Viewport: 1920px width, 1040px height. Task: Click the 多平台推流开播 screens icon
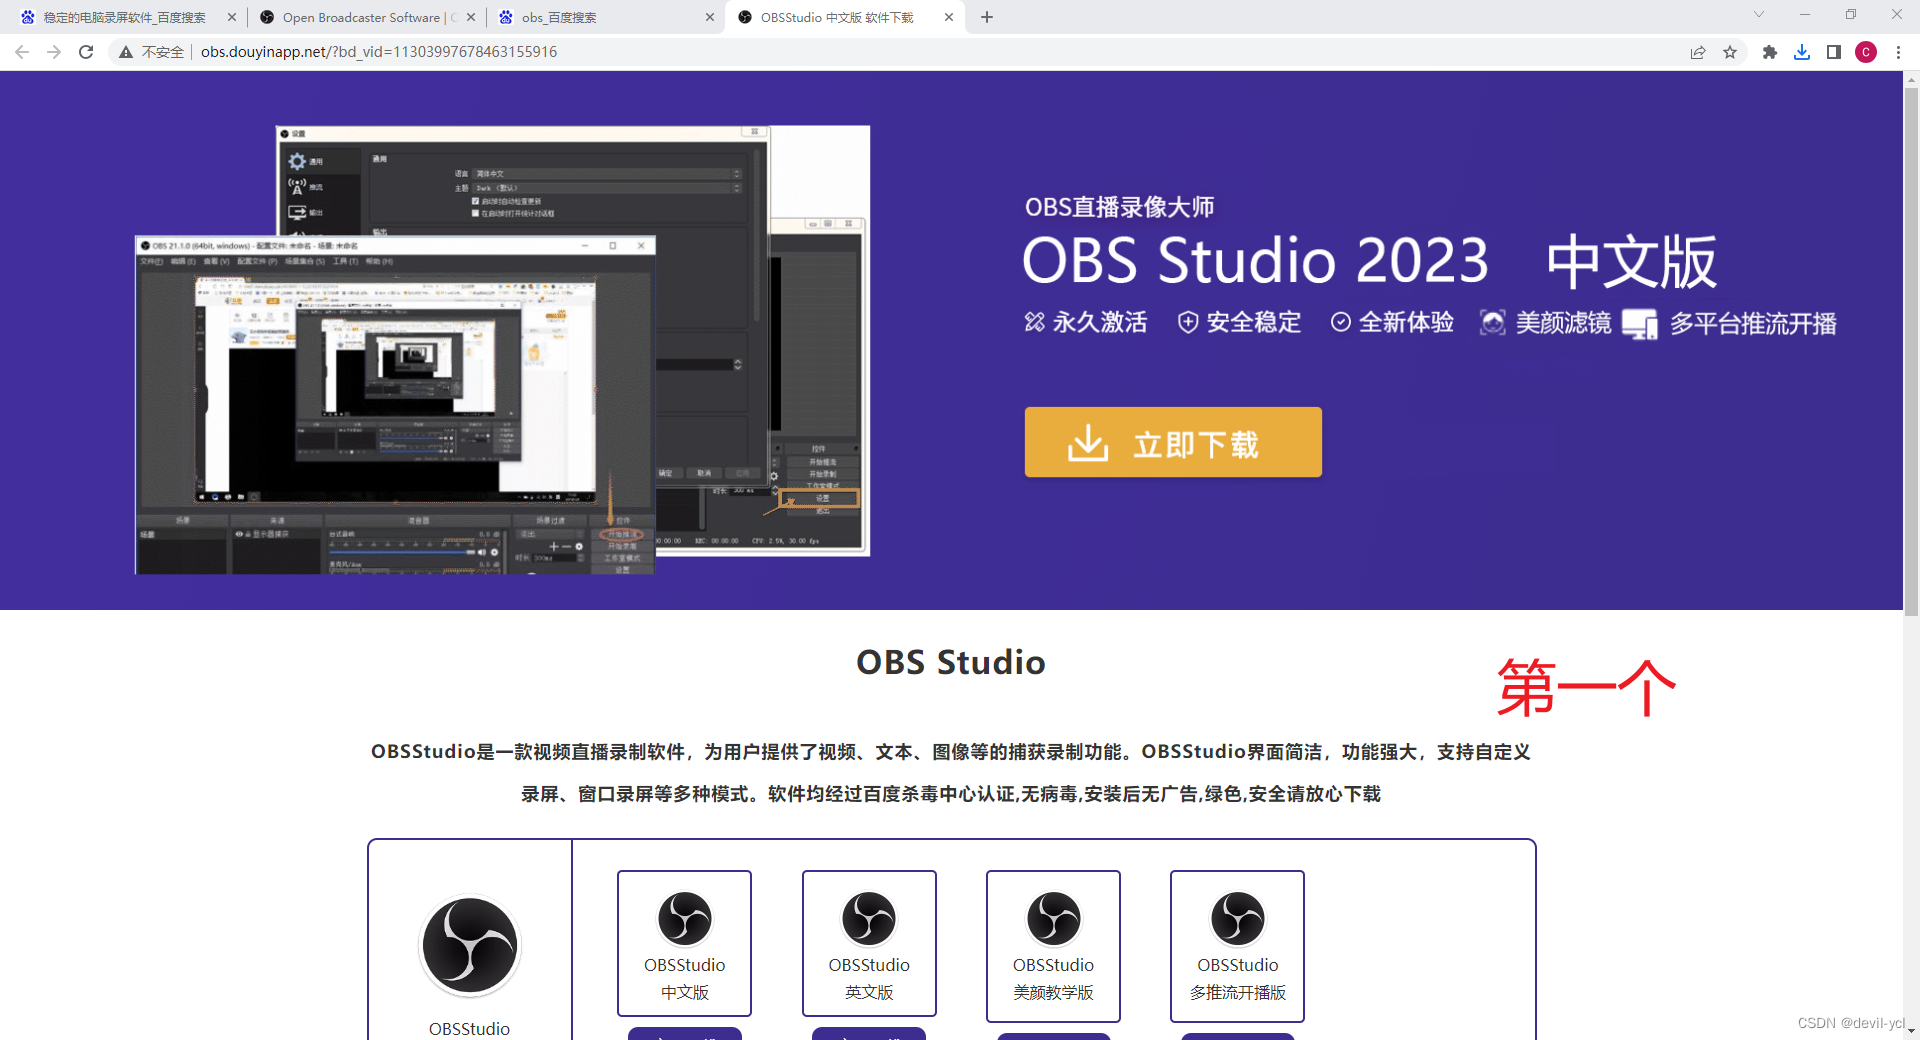tap(1640, 322)
